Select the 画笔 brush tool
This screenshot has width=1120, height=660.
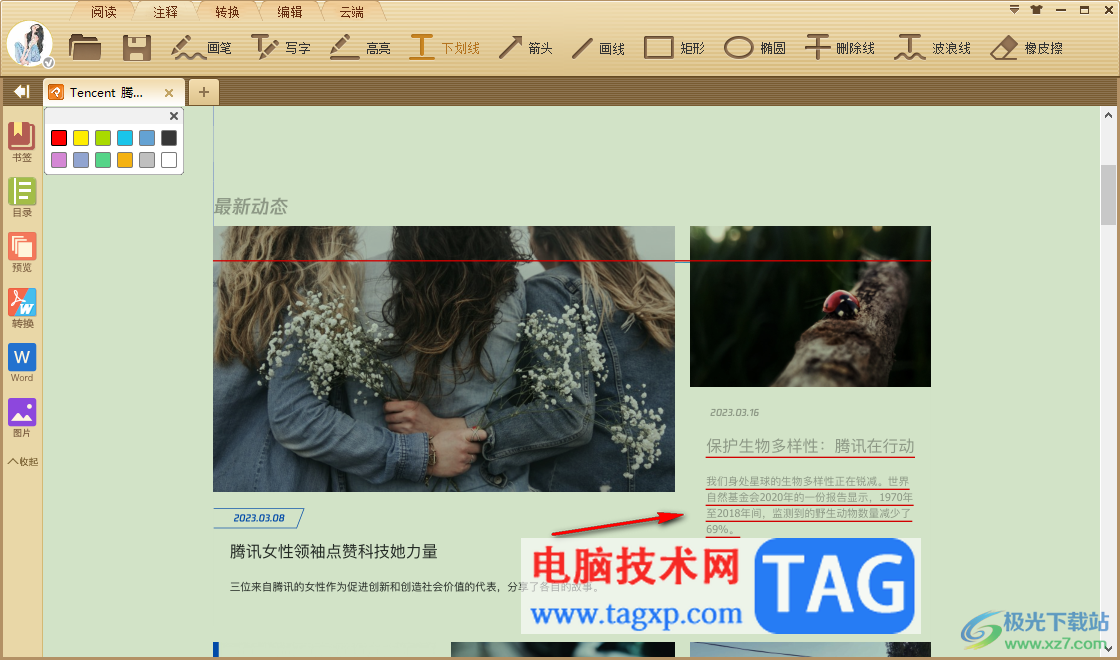(x=201, y=47)
